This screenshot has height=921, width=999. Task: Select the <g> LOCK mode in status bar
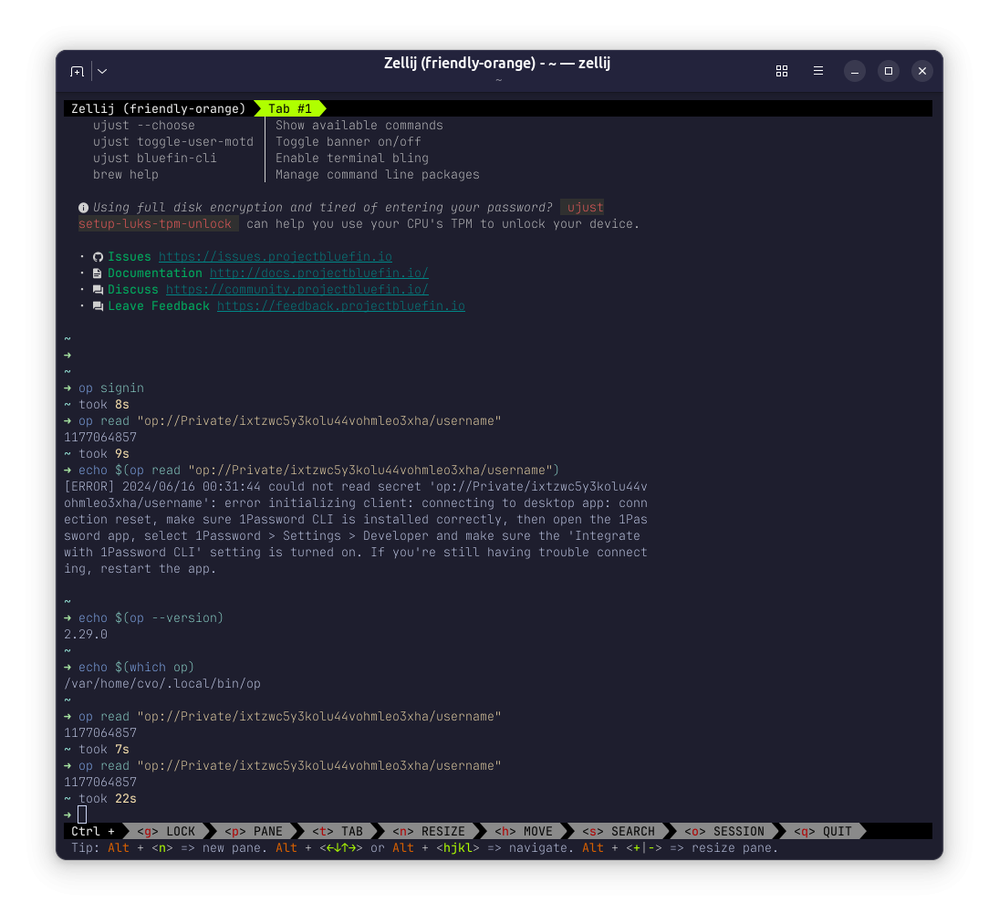pos(166,831)
